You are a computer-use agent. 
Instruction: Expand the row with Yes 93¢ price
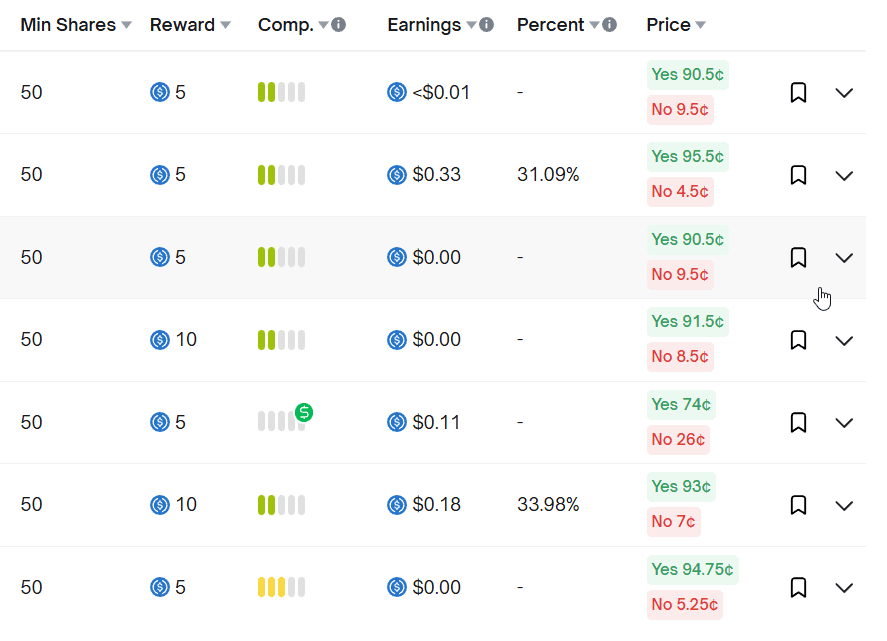click(844, 505)
